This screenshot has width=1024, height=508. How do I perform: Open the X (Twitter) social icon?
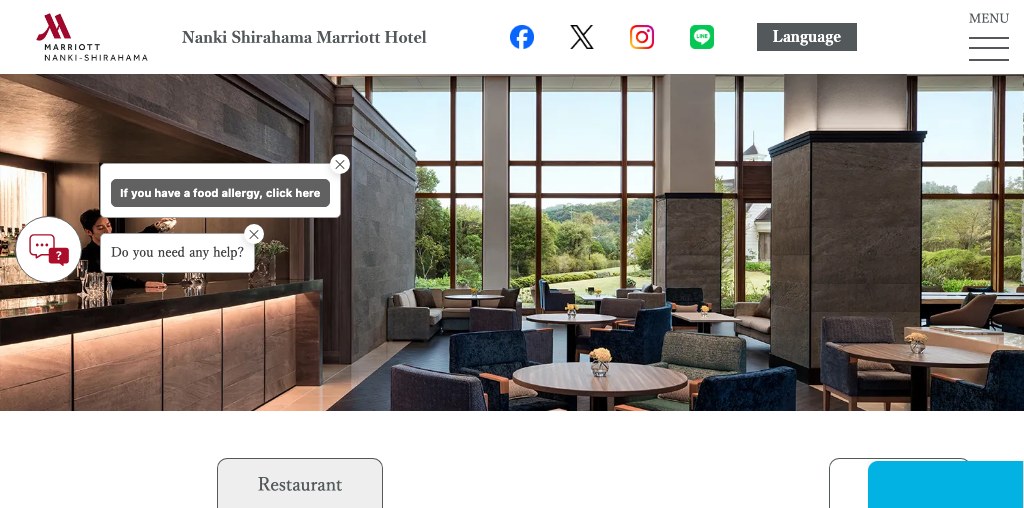582,37
